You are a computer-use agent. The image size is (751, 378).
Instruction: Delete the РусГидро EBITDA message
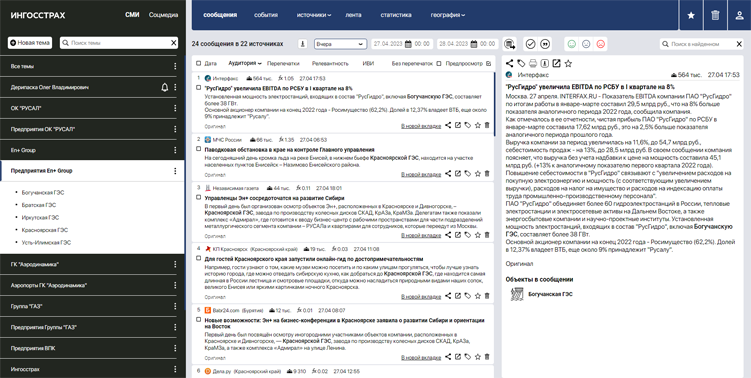coord(487,126)
